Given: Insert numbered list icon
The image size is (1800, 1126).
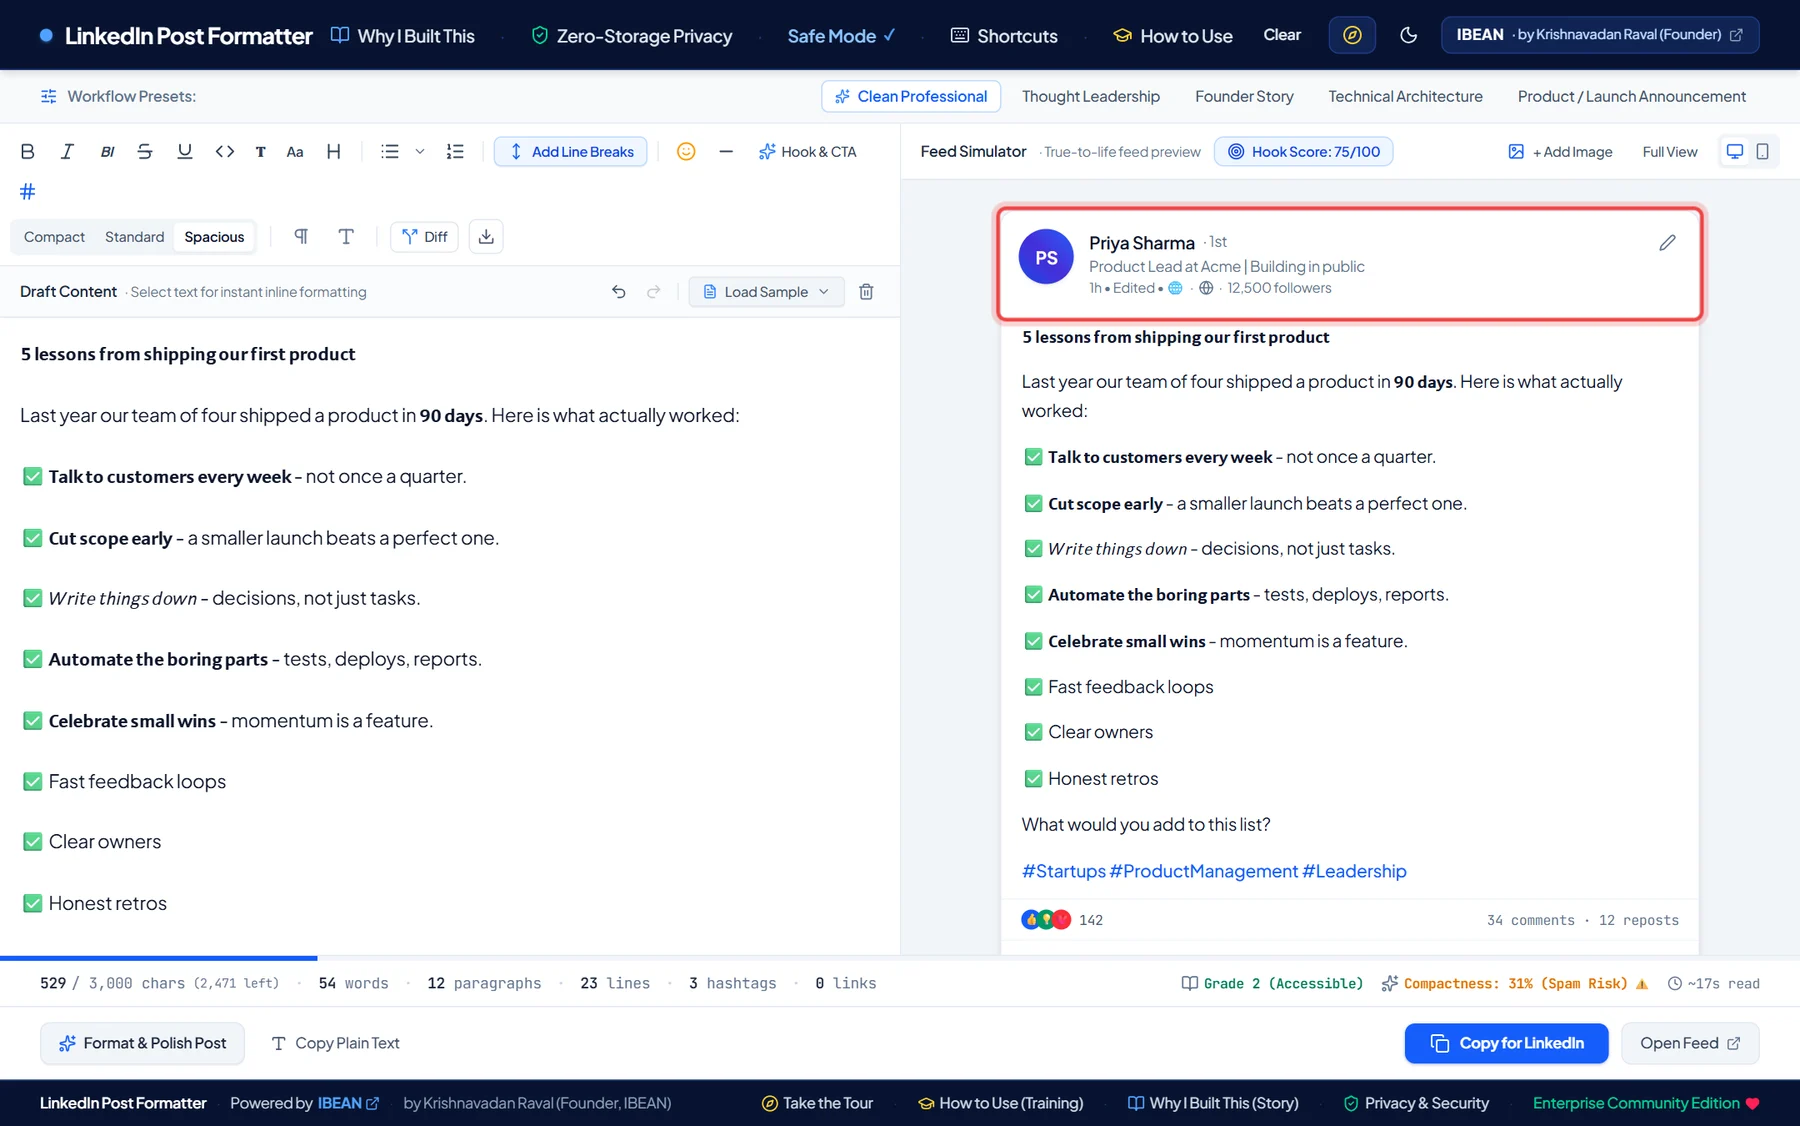Looking at the screenshot, I should [x=455, y=152].
